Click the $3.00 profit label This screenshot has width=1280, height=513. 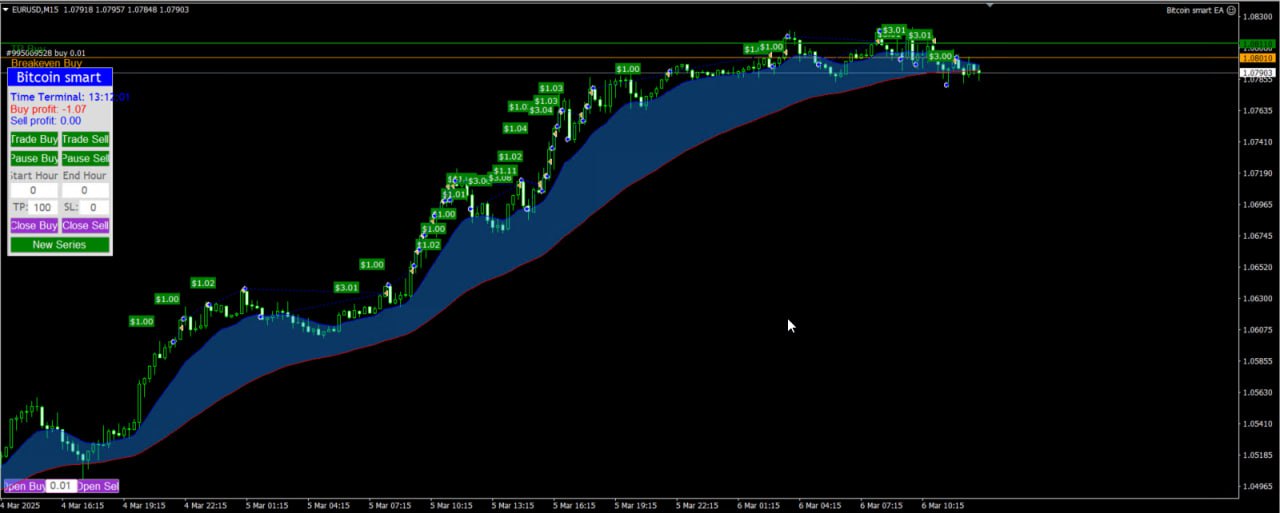(x=940, y=56)
